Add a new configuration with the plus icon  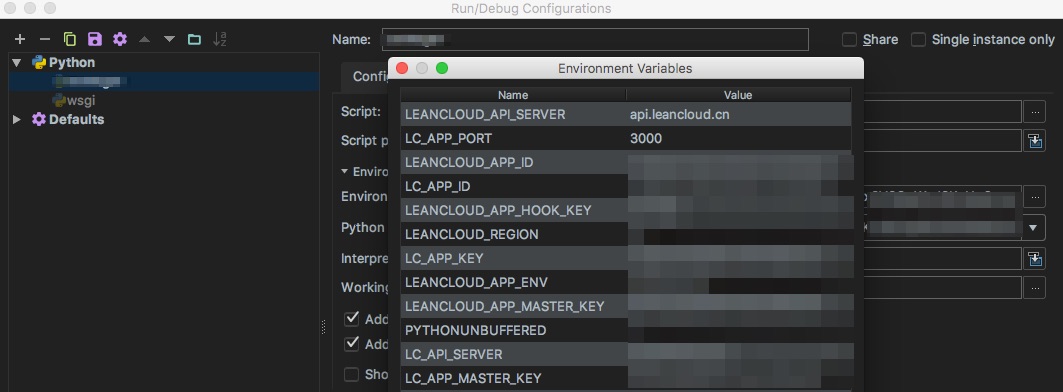click(x=20, y=39)
